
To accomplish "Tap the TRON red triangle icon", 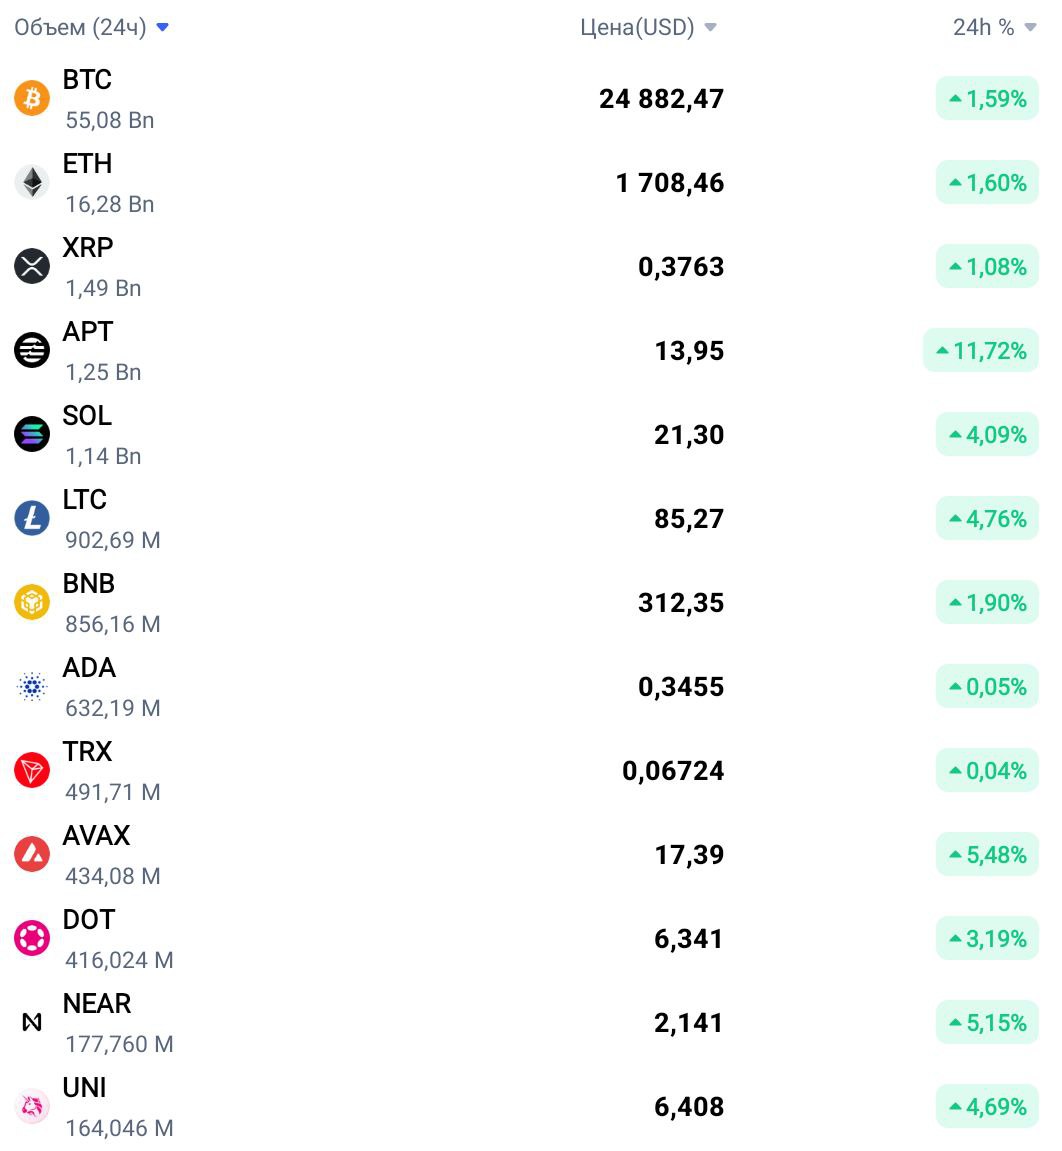I will point(32,770).
